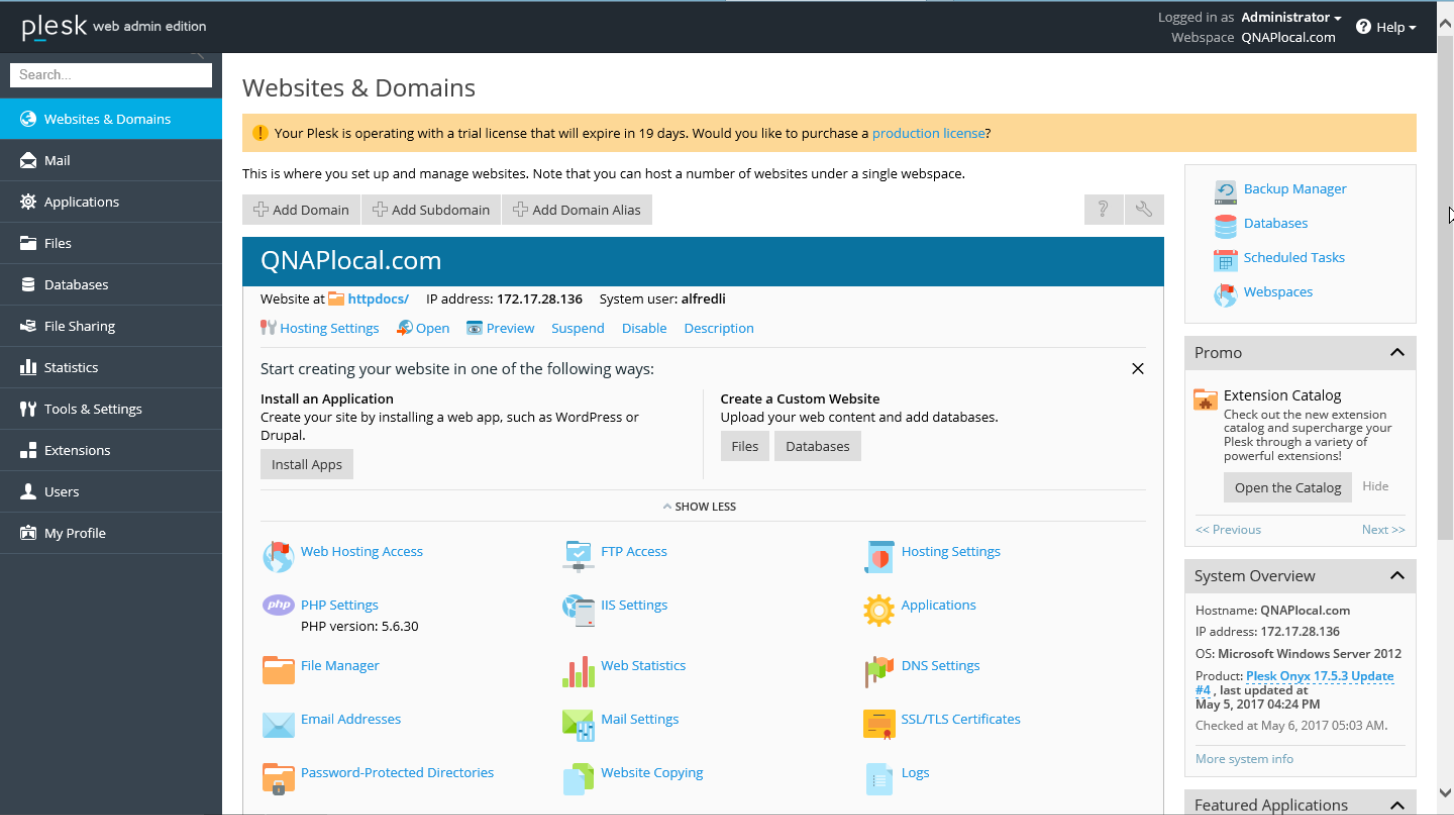Open the Administrator account dropdown
The image size is (1454, 815).
coord(1290,17)
